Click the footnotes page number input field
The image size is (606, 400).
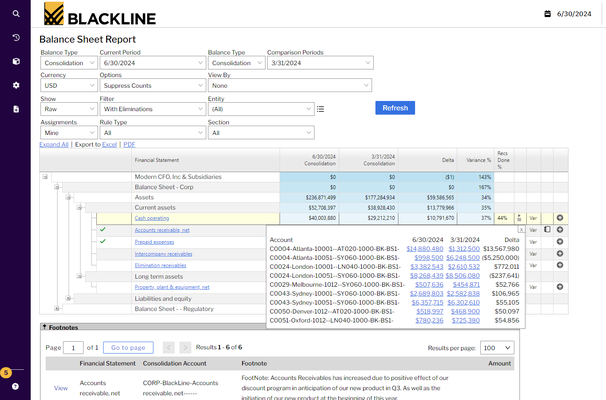[x=74, y=347]
